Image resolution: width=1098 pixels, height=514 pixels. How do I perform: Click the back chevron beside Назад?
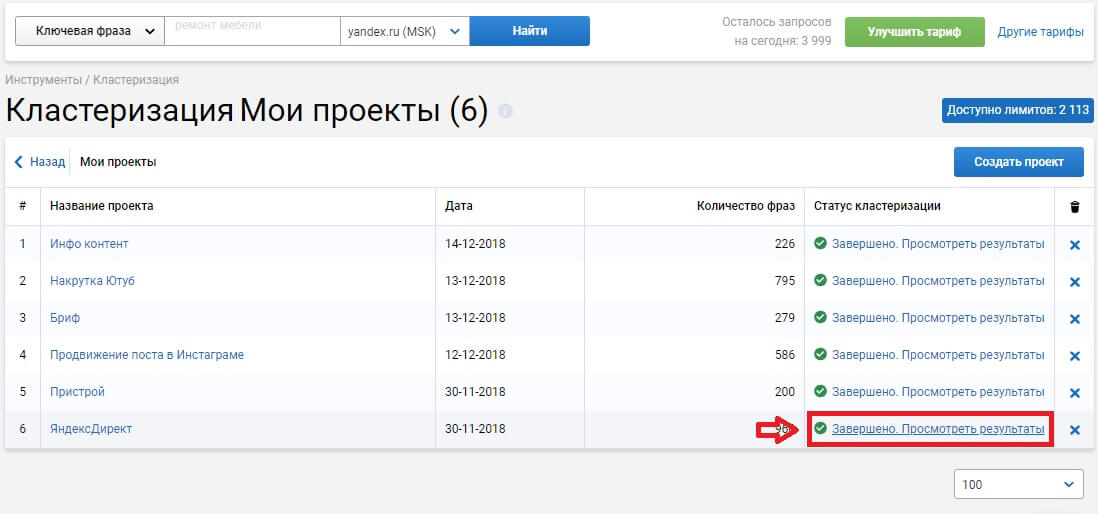coord(19,162)
